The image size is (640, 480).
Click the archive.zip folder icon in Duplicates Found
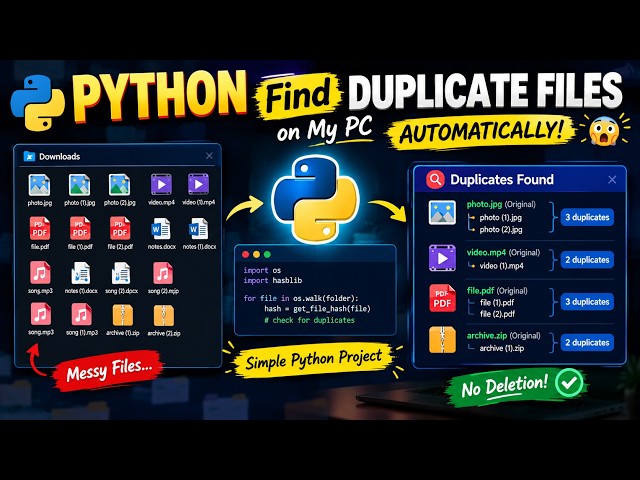pos(442,339)
